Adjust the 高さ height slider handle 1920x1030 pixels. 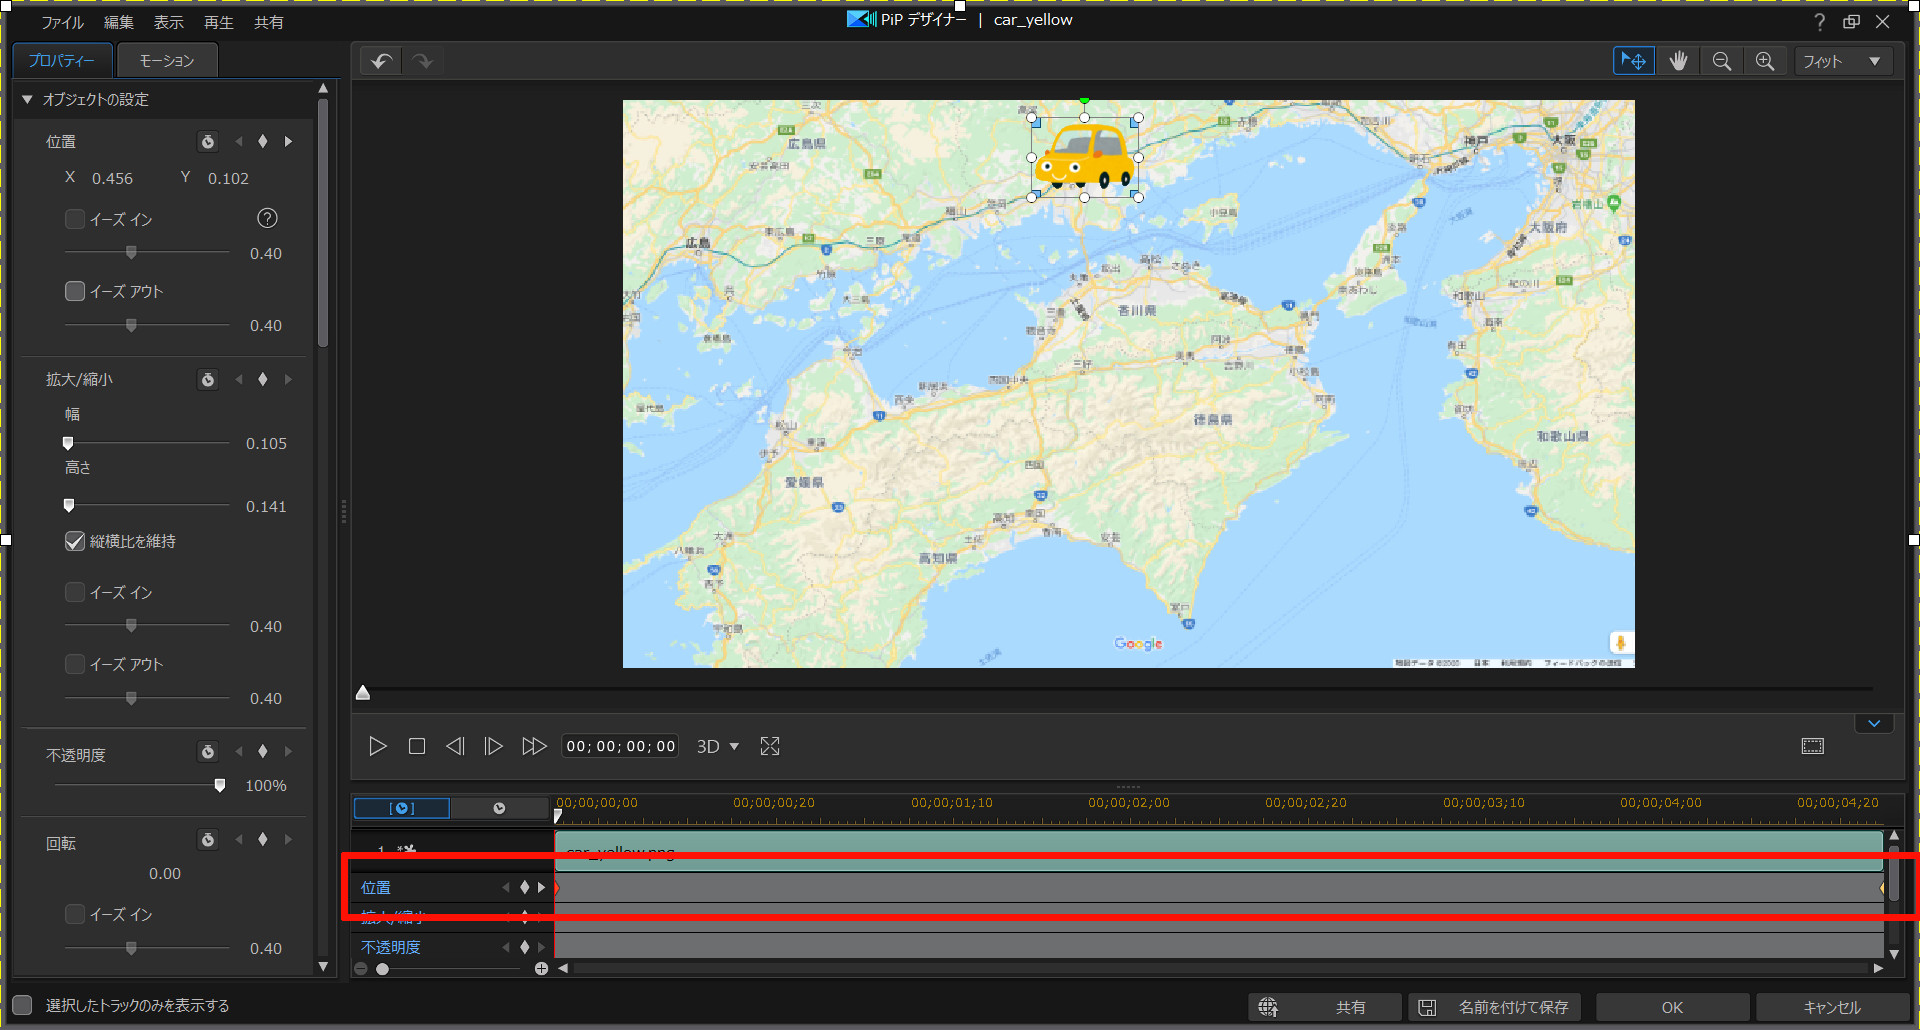point(68,506)
